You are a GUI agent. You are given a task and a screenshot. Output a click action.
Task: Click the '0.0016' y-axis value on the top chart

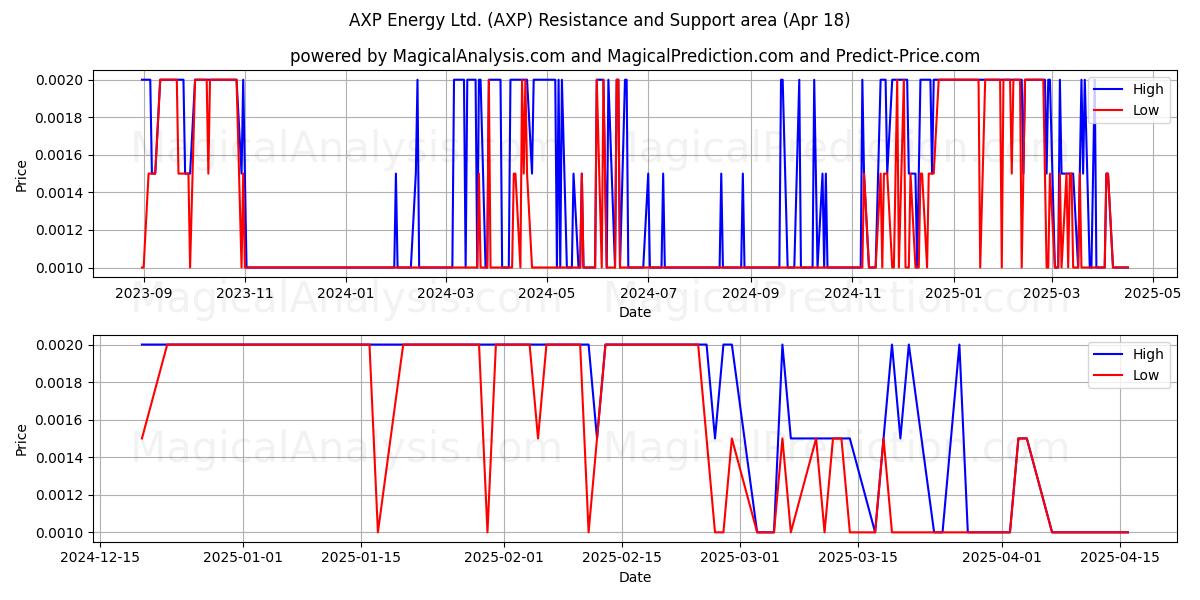coord(61,155)
